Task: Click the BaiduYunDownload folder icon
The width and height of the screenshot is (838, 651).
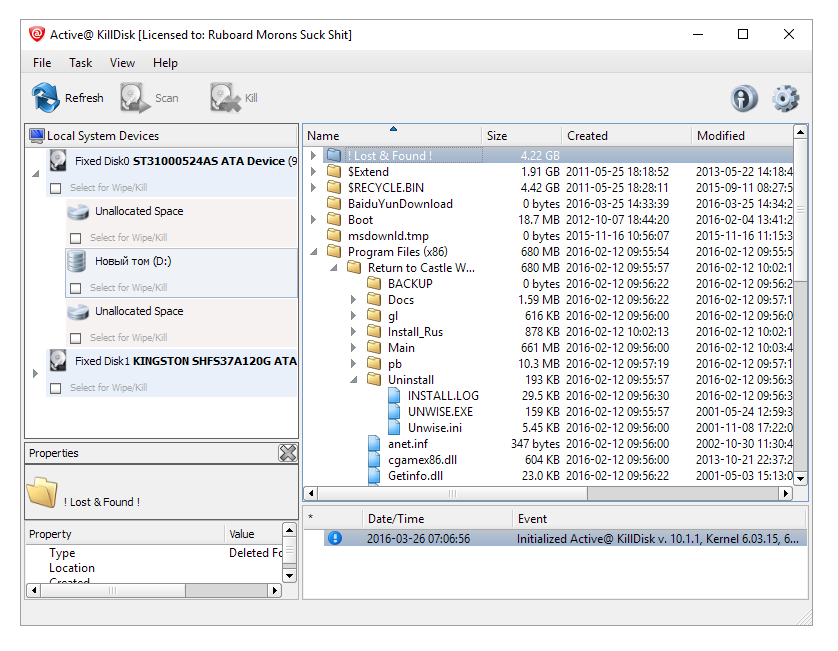Action: [x=334, y=203]
